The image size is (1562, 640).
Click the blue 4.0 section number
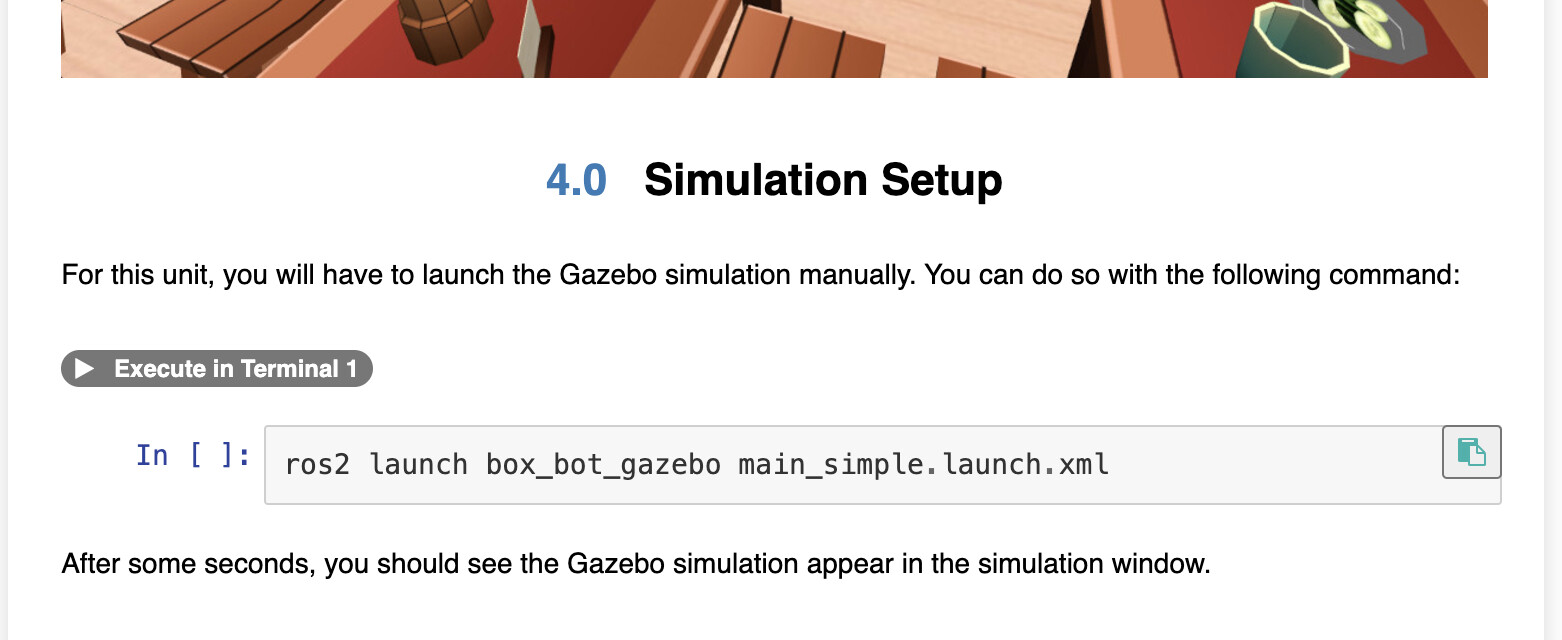[577, 181]
